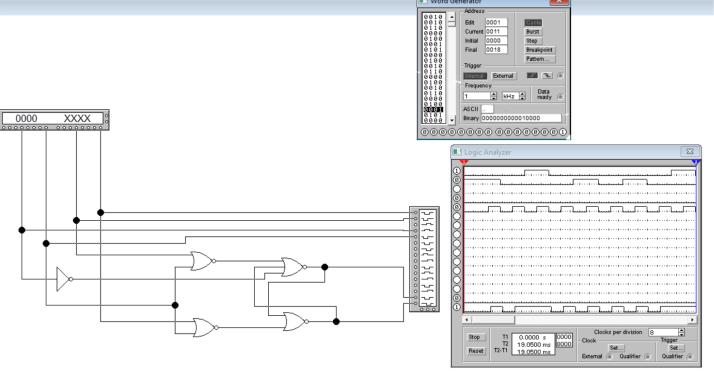714x375 pixels.
Task: Click the clock Qualifier terminal
Action: (x=647, y=356)
